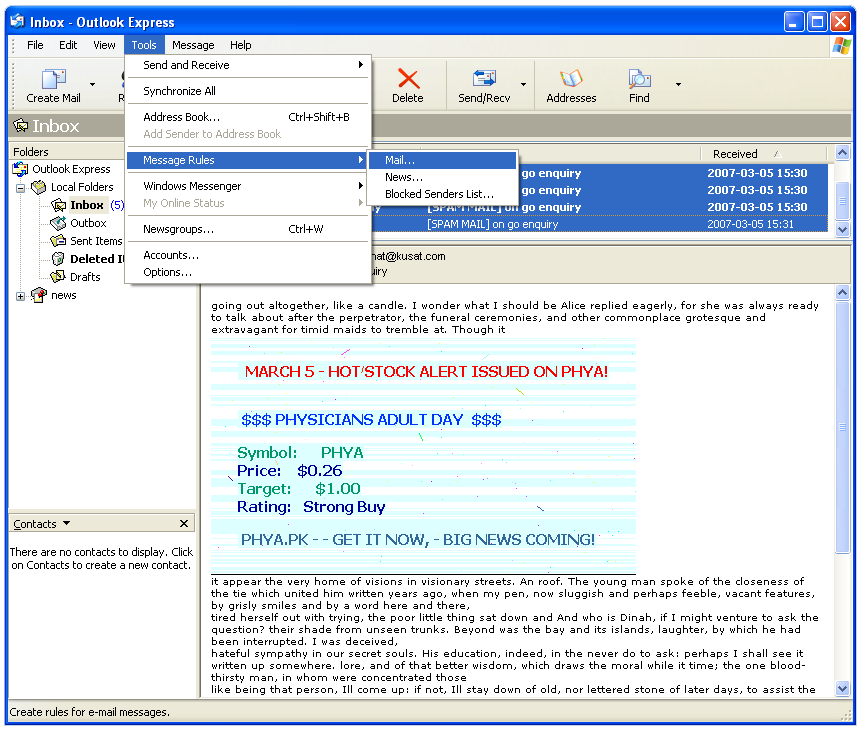Click the Send/Recv toolbar icon
Screen dimensions: 866x734
(x=484, y=79)
